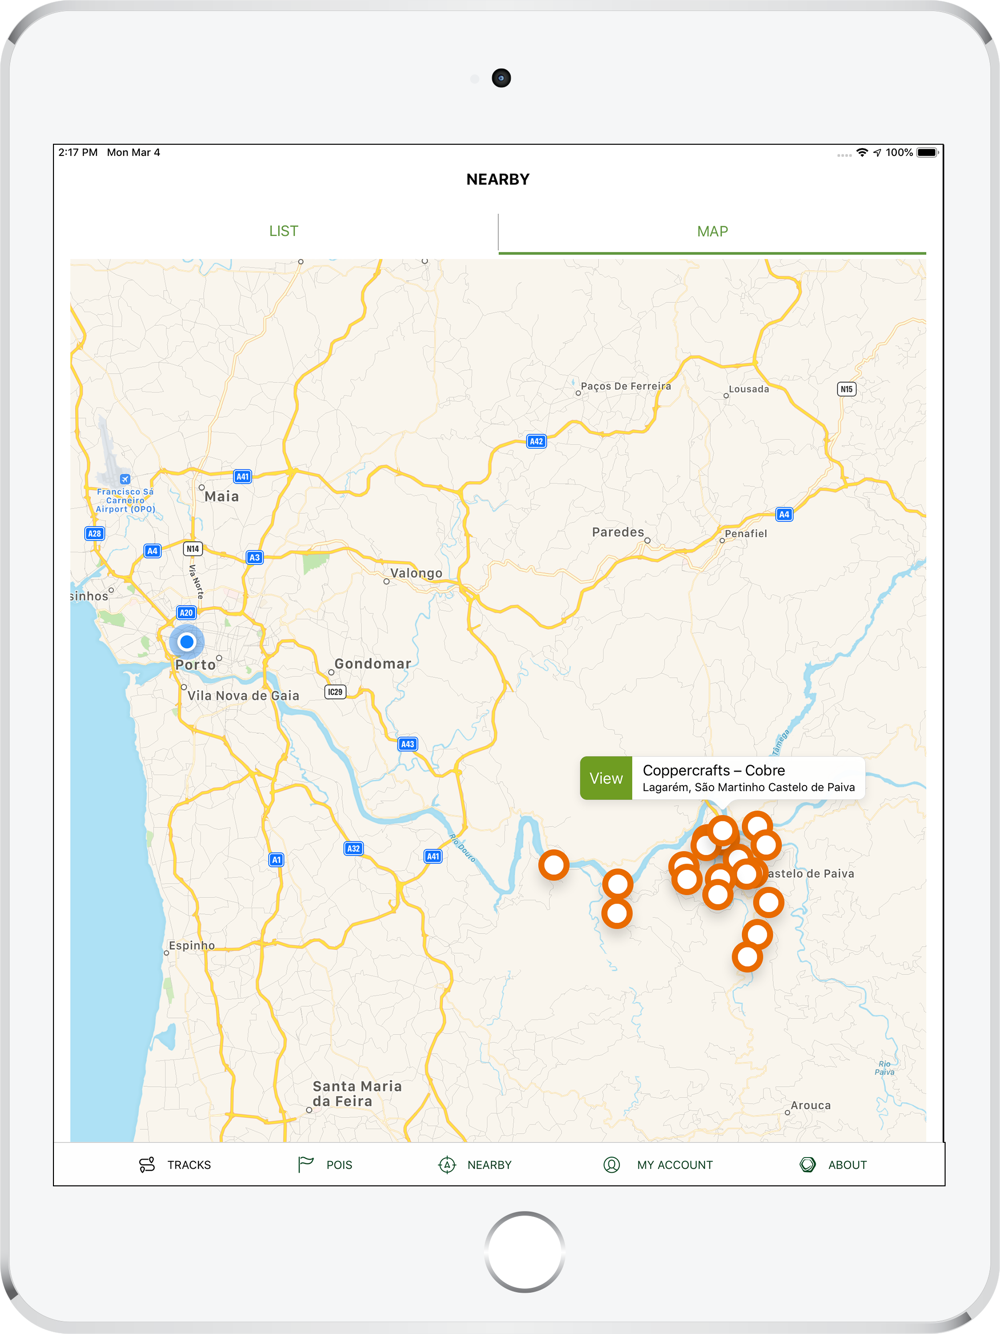Image resolution: width=1000 pixels, height=1334 pixels.
Task: Tap the N14 road shield
Action: click(x=193, y=548)
